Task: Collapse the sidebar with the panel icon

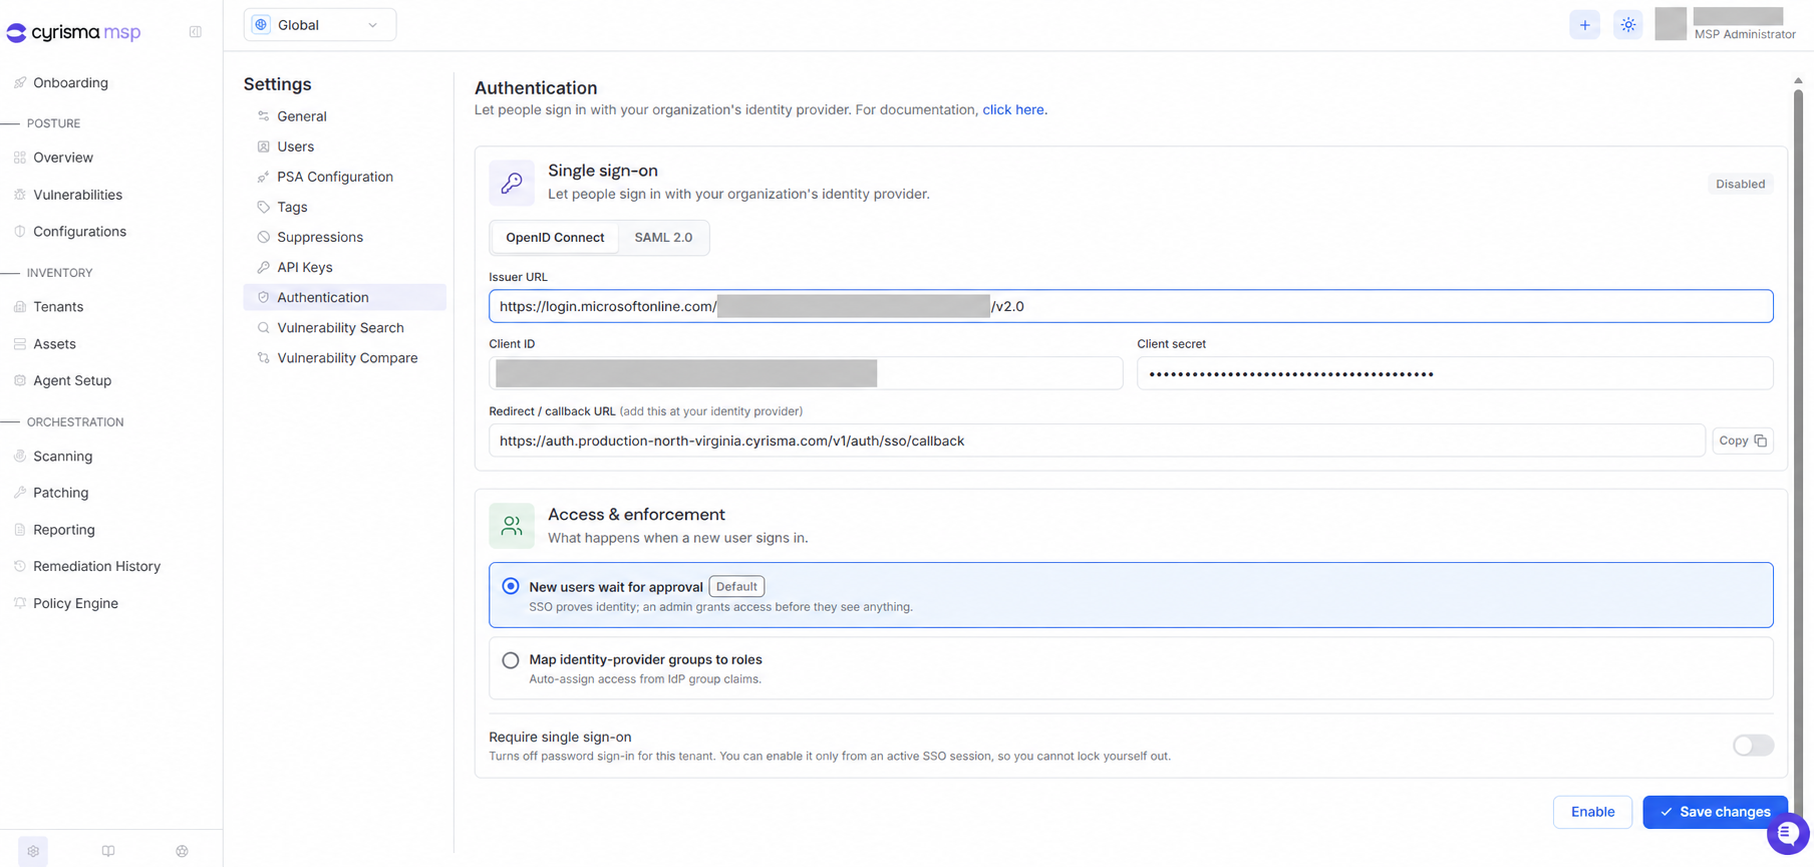Action: coord(195,32)
